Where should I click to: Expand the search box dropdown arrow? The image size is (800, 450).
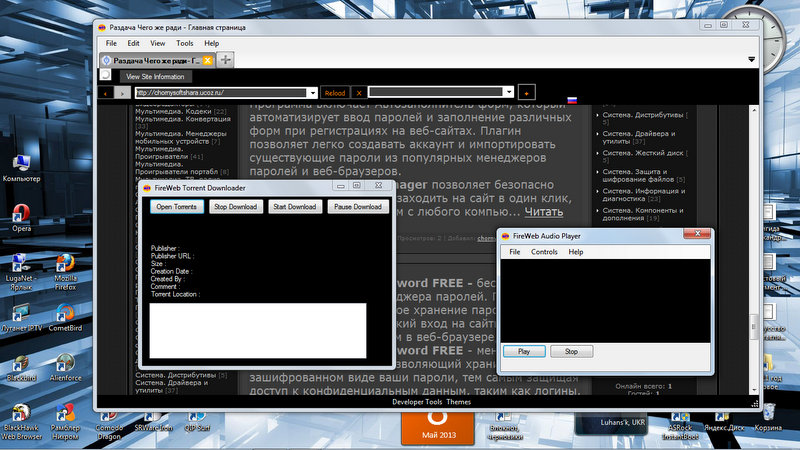click(x=508, y=92)
